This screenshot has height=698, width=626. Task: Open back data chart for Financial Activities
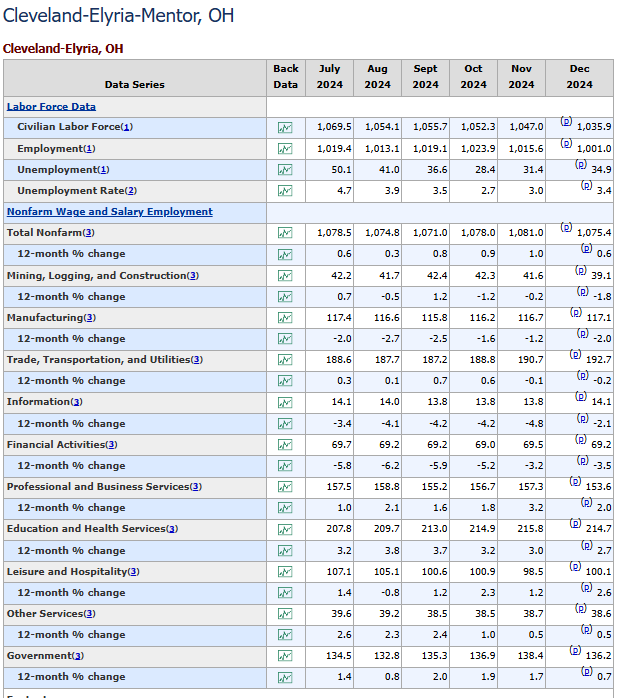(285, 445)
